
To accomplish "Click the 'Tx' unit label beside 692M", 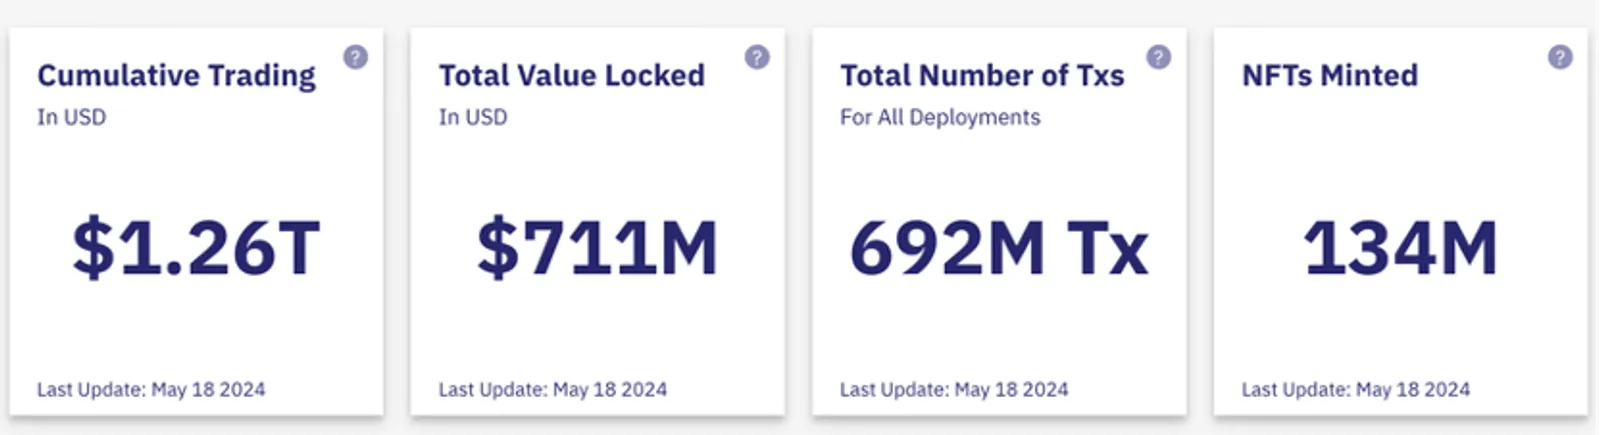I will tap(1108, 248).
